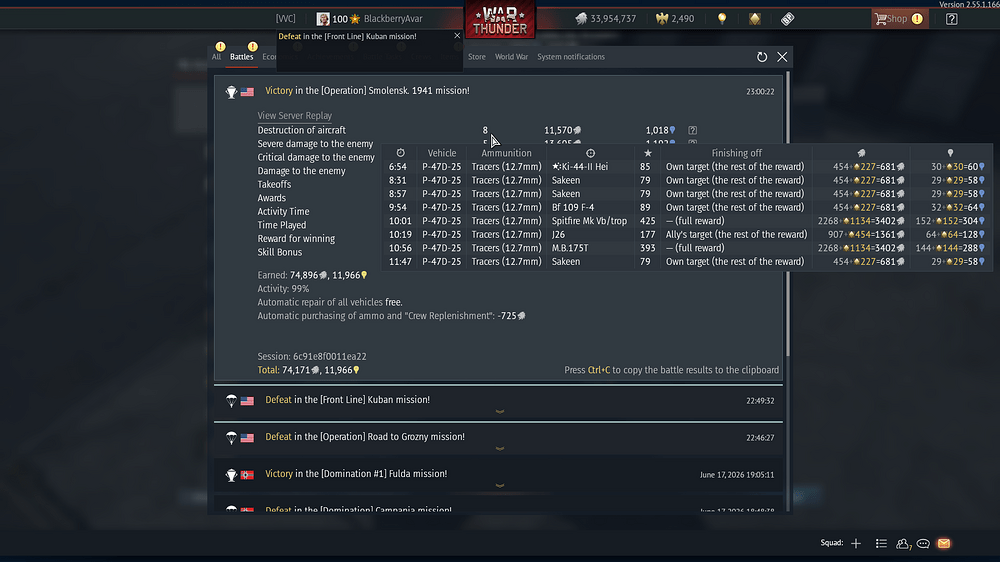Click the crosshair target column header icon
Screen dimensions: 1000x562
pos(591,153)
